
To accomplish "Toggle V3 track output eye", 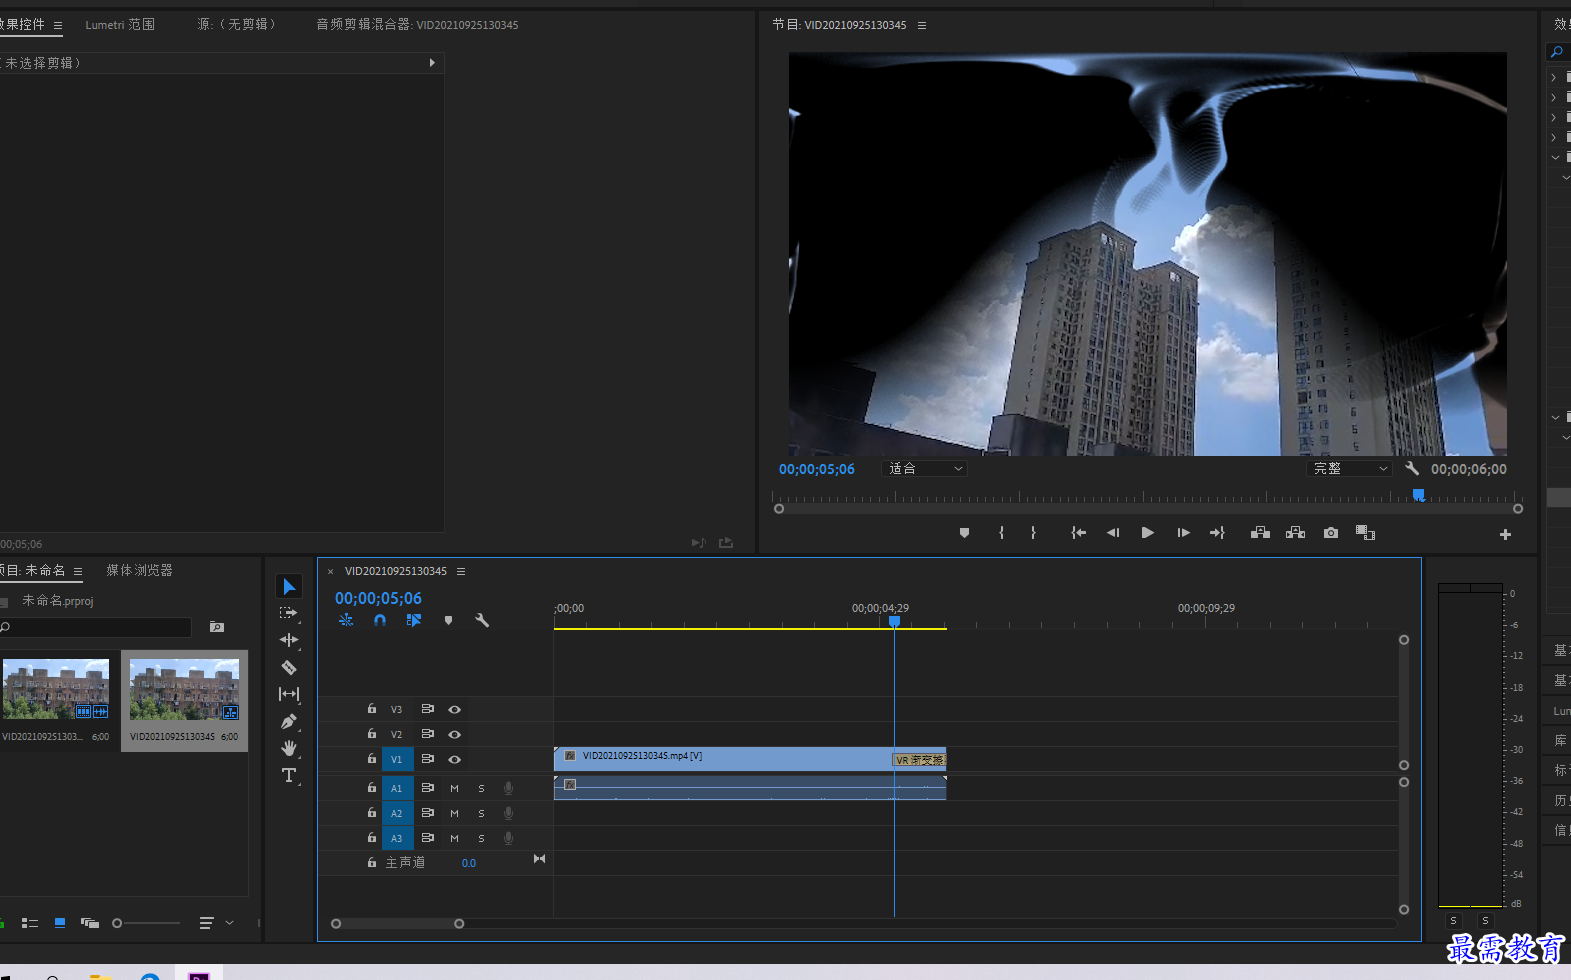I will [x=454, y=709].
